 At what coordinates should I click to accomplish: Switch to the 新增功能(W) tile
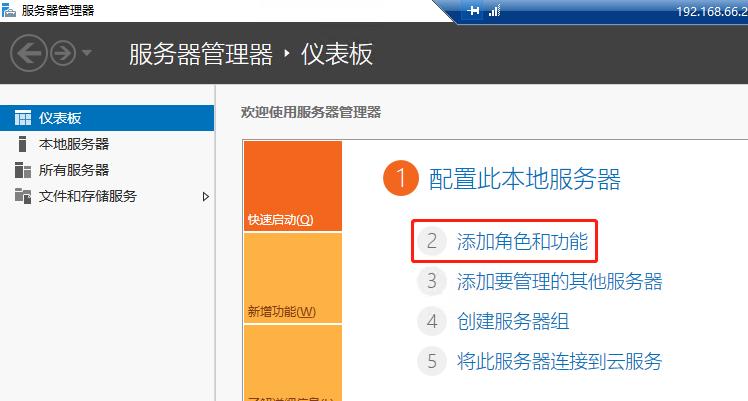point(292,278)
